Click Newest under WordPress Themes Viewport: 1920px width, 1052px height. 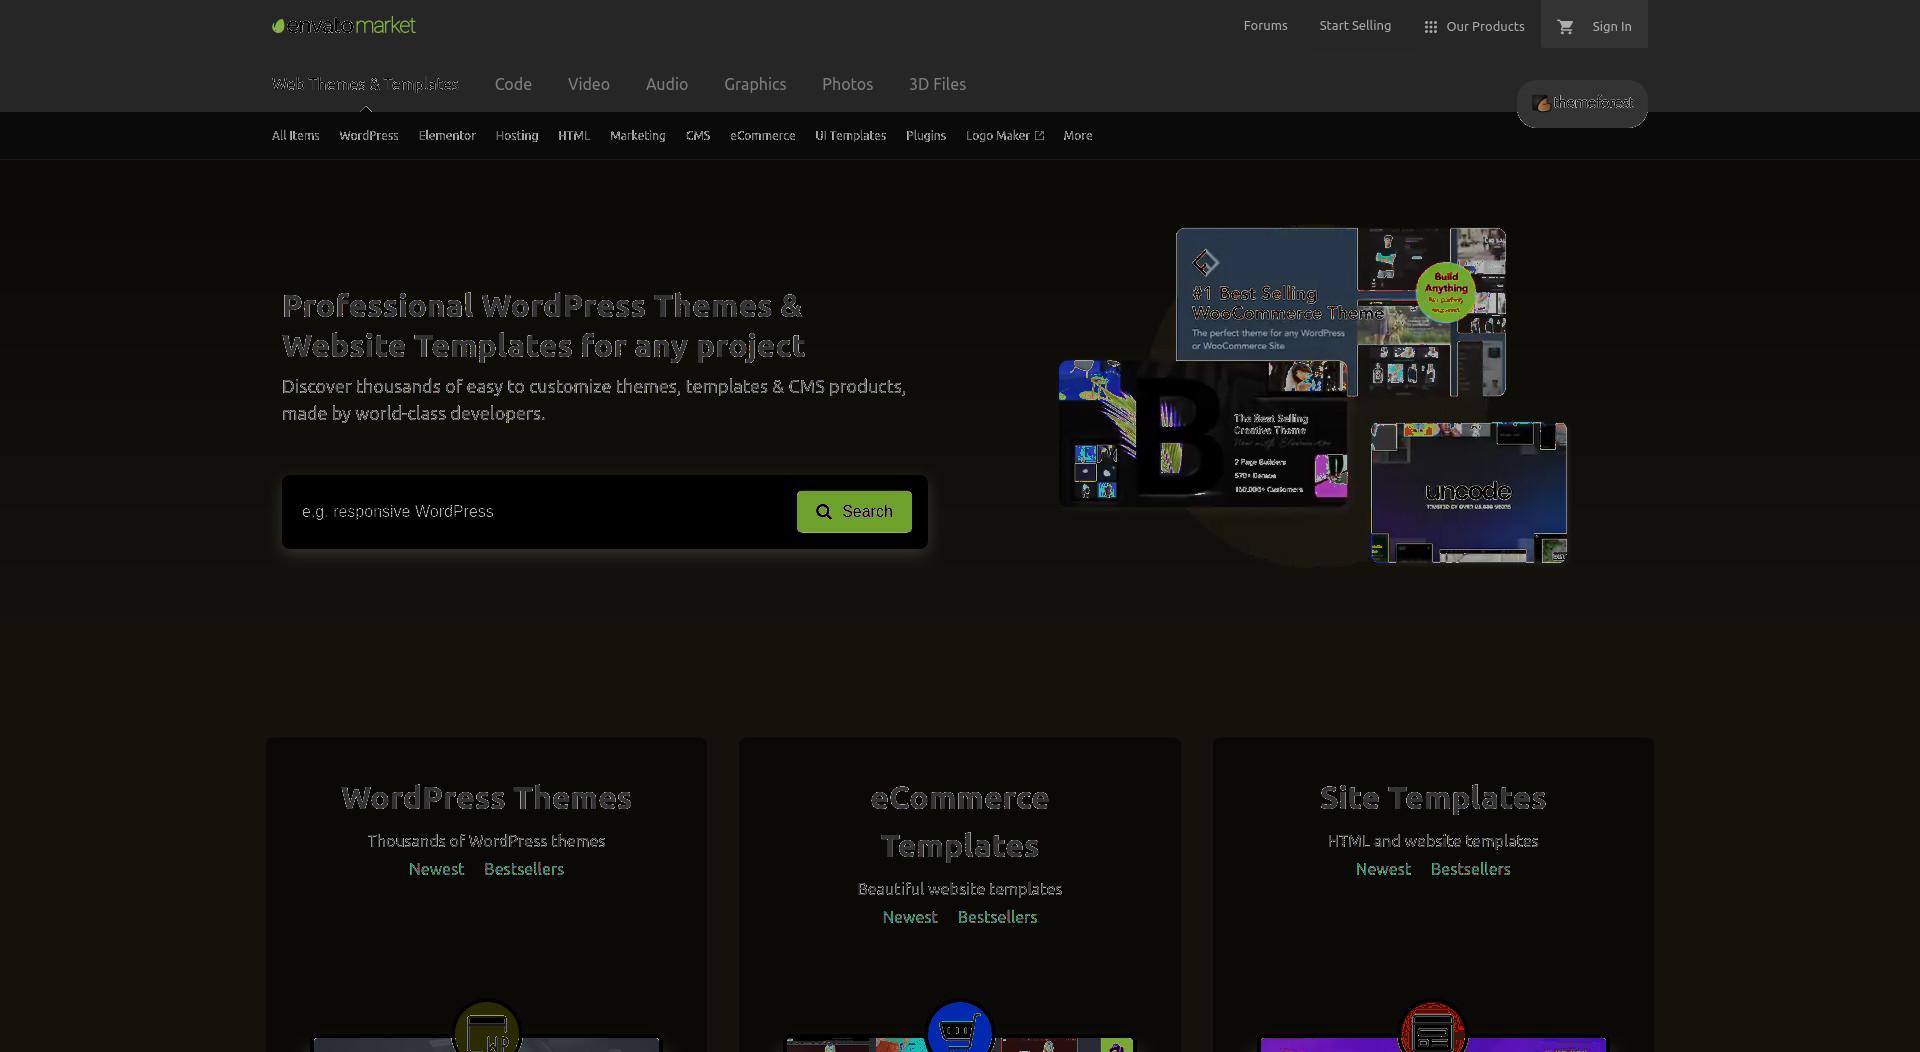pos(436,869)
